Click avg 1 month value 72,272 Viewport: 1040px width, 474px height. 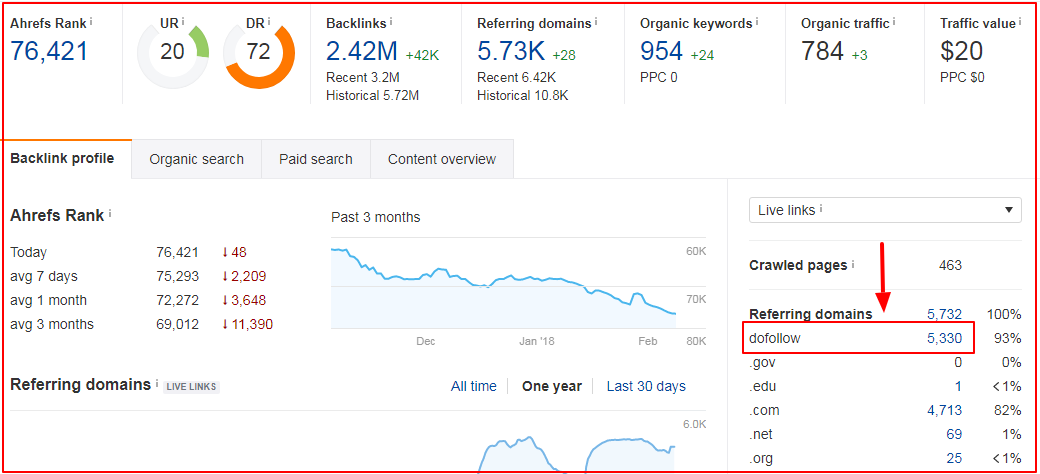click(177, 300)
